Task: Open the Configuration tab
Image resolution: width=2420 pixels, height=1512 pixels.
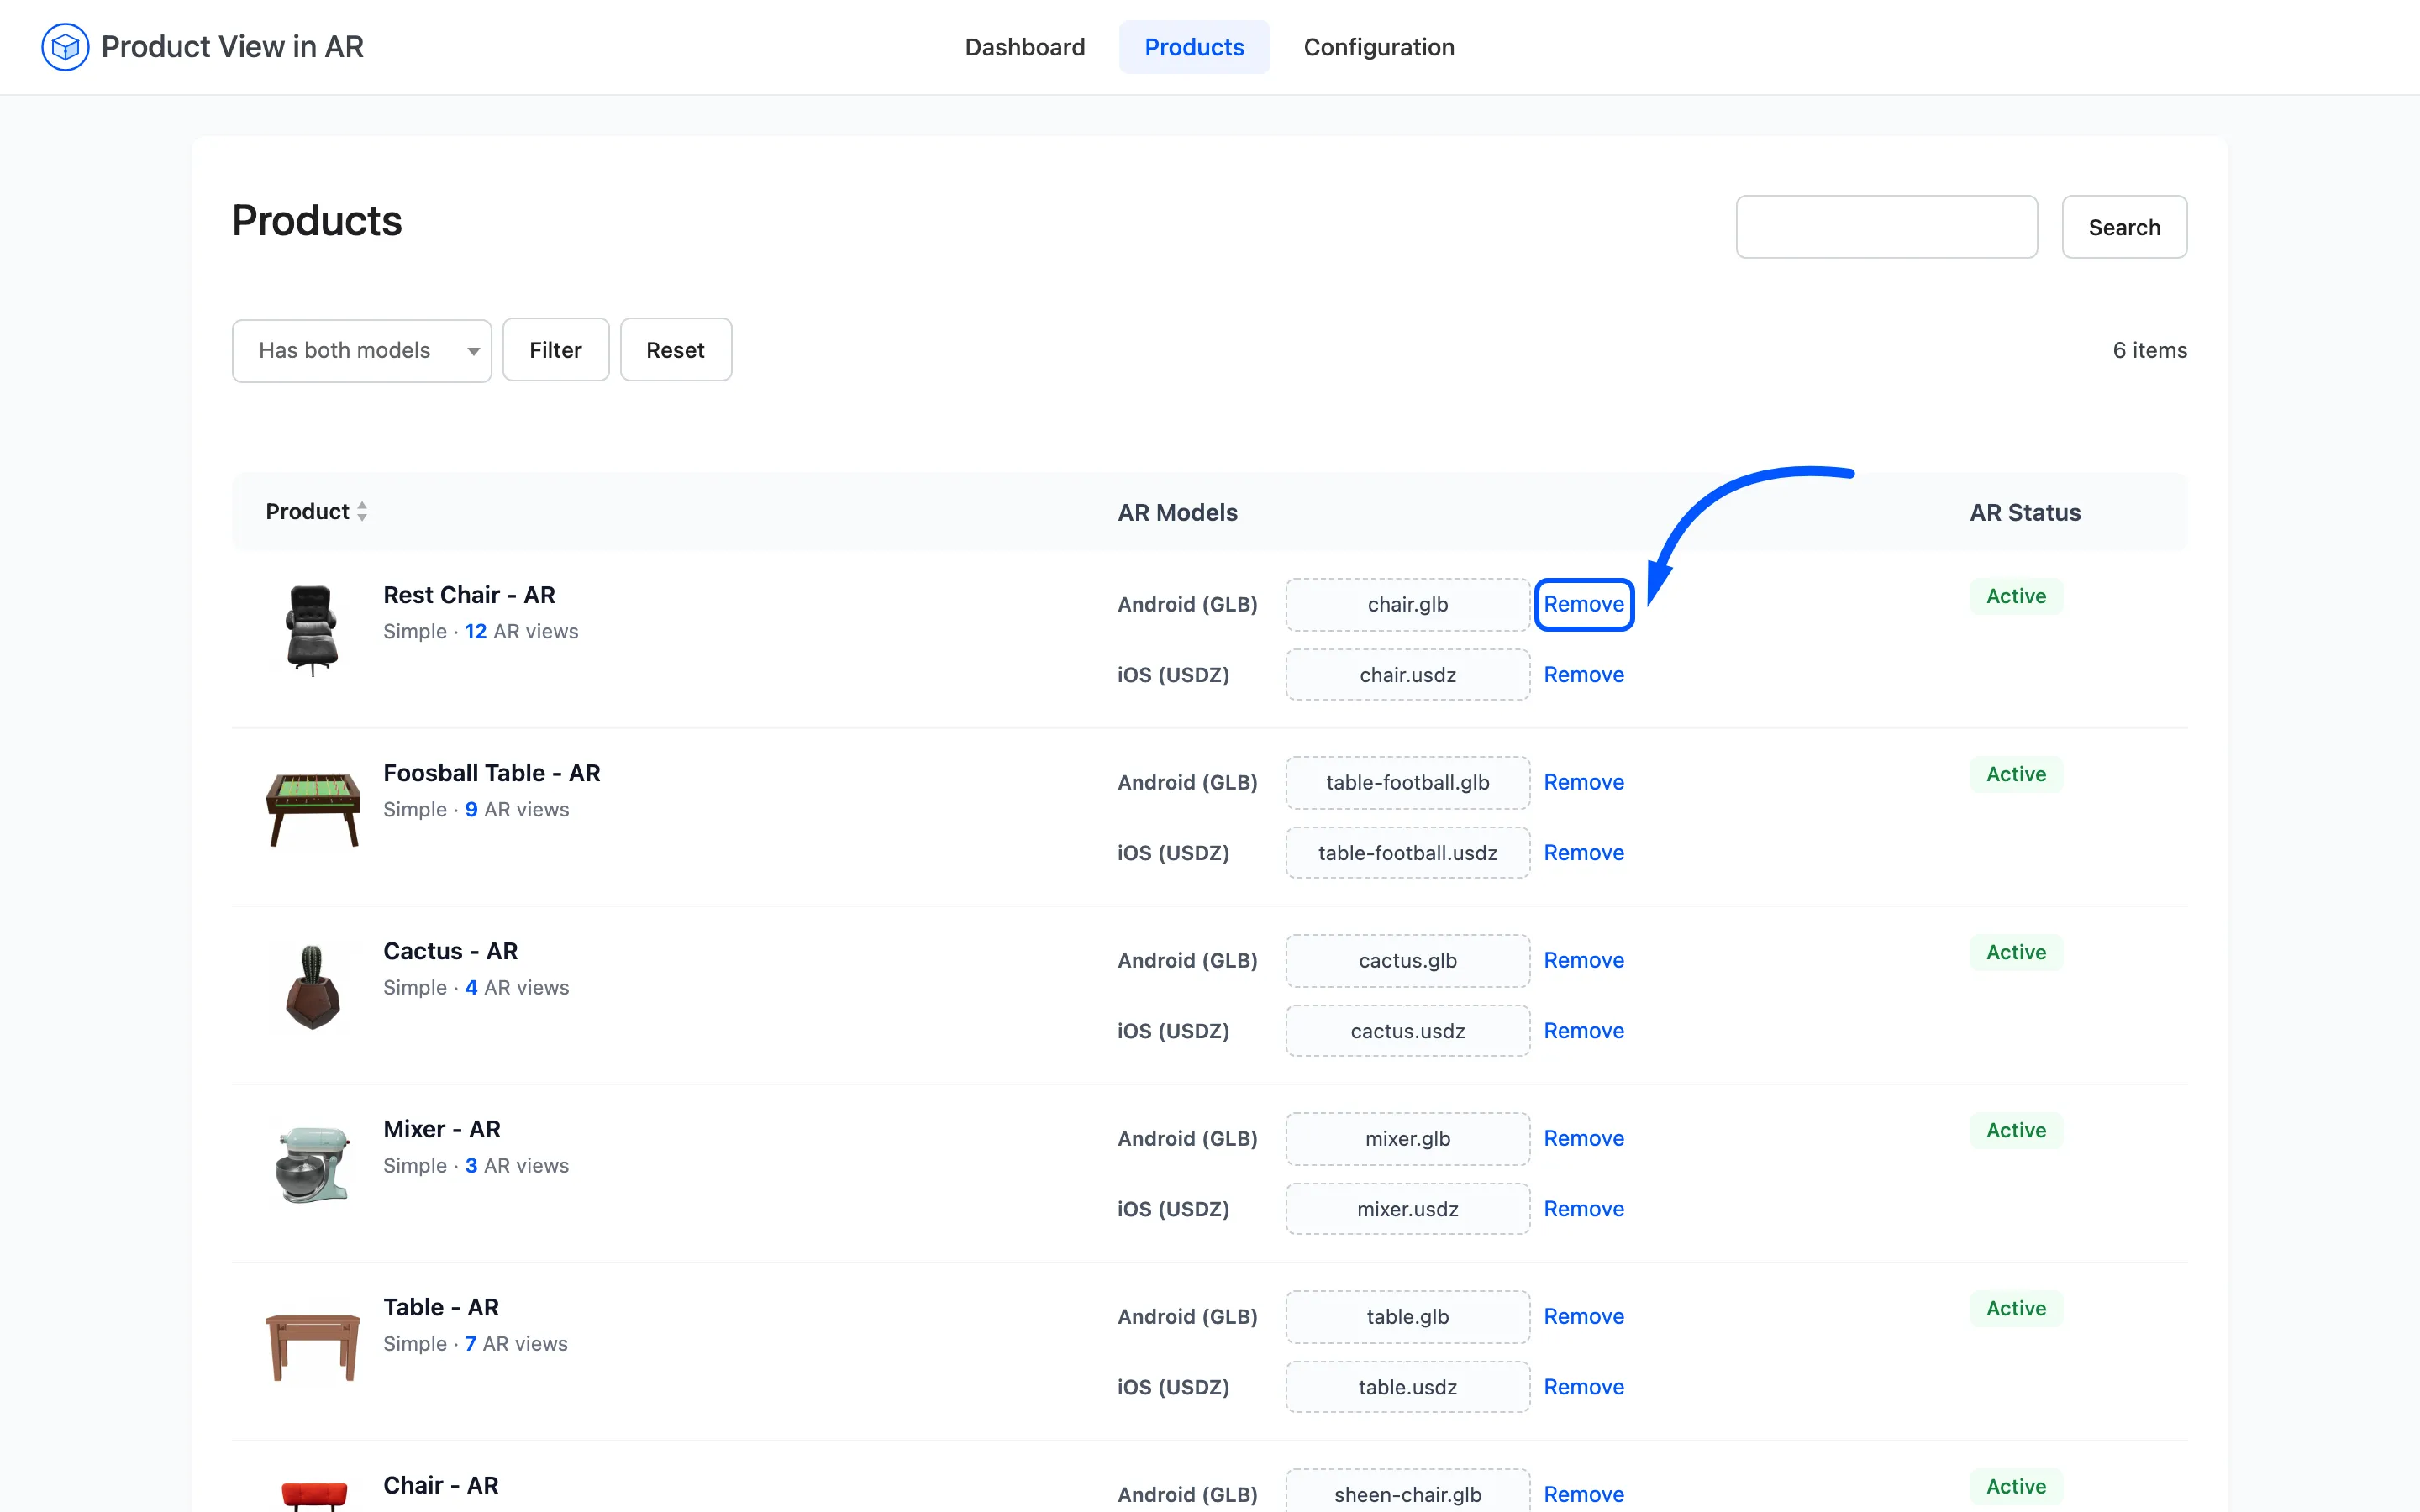Action: pyautogui.click(x=1378, y=47)
